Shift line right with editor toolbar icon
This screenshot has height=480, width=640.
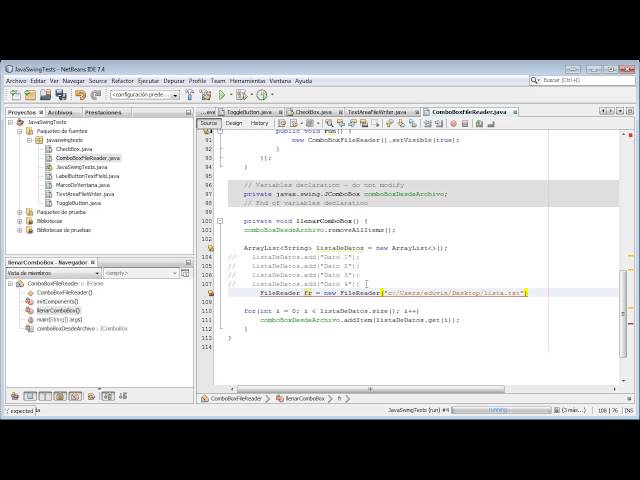click(439, 123)
